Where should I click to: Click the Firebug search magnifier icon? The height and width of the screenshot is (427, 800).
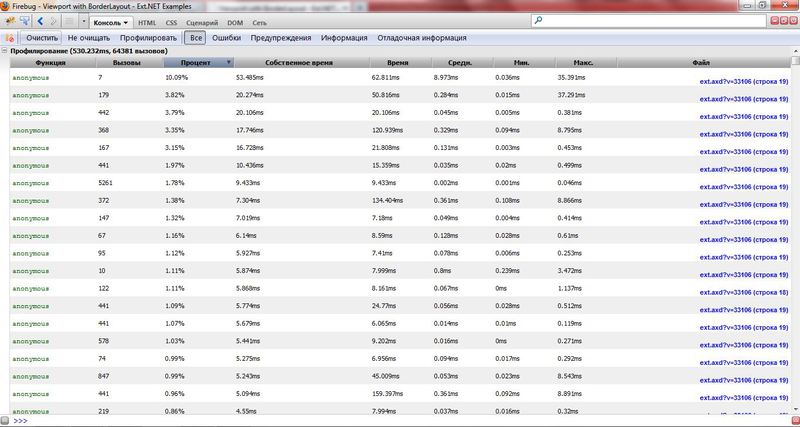(538, 20)
